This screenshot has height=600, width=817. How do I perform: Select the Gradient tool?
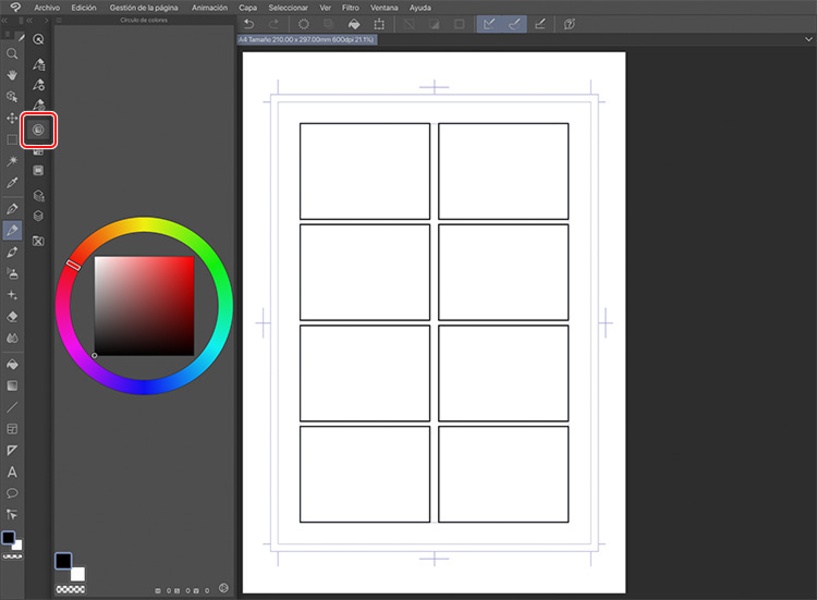[12, 385]
